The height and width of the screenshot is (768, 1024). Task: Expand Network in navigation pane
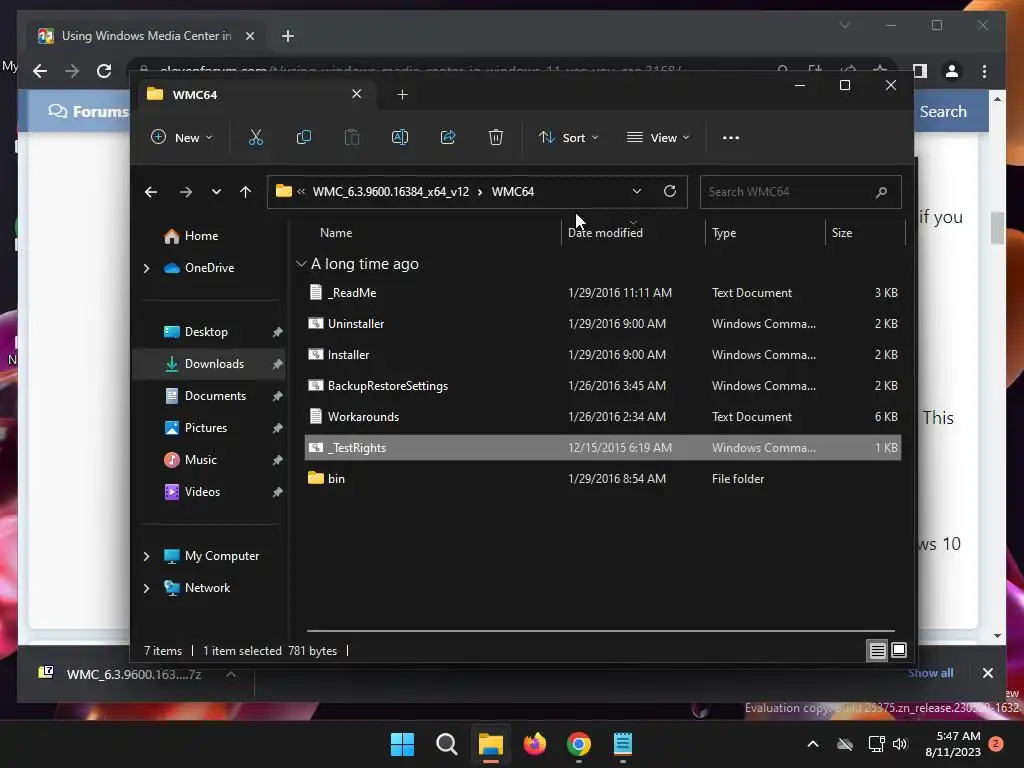(x=146, y=588)
